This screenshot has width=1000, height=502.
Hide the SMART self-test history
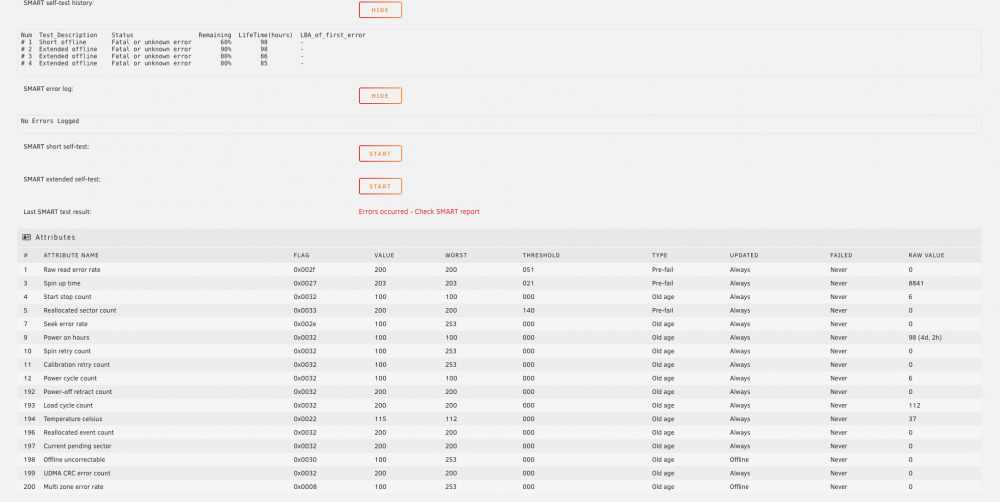coord(380,10)
